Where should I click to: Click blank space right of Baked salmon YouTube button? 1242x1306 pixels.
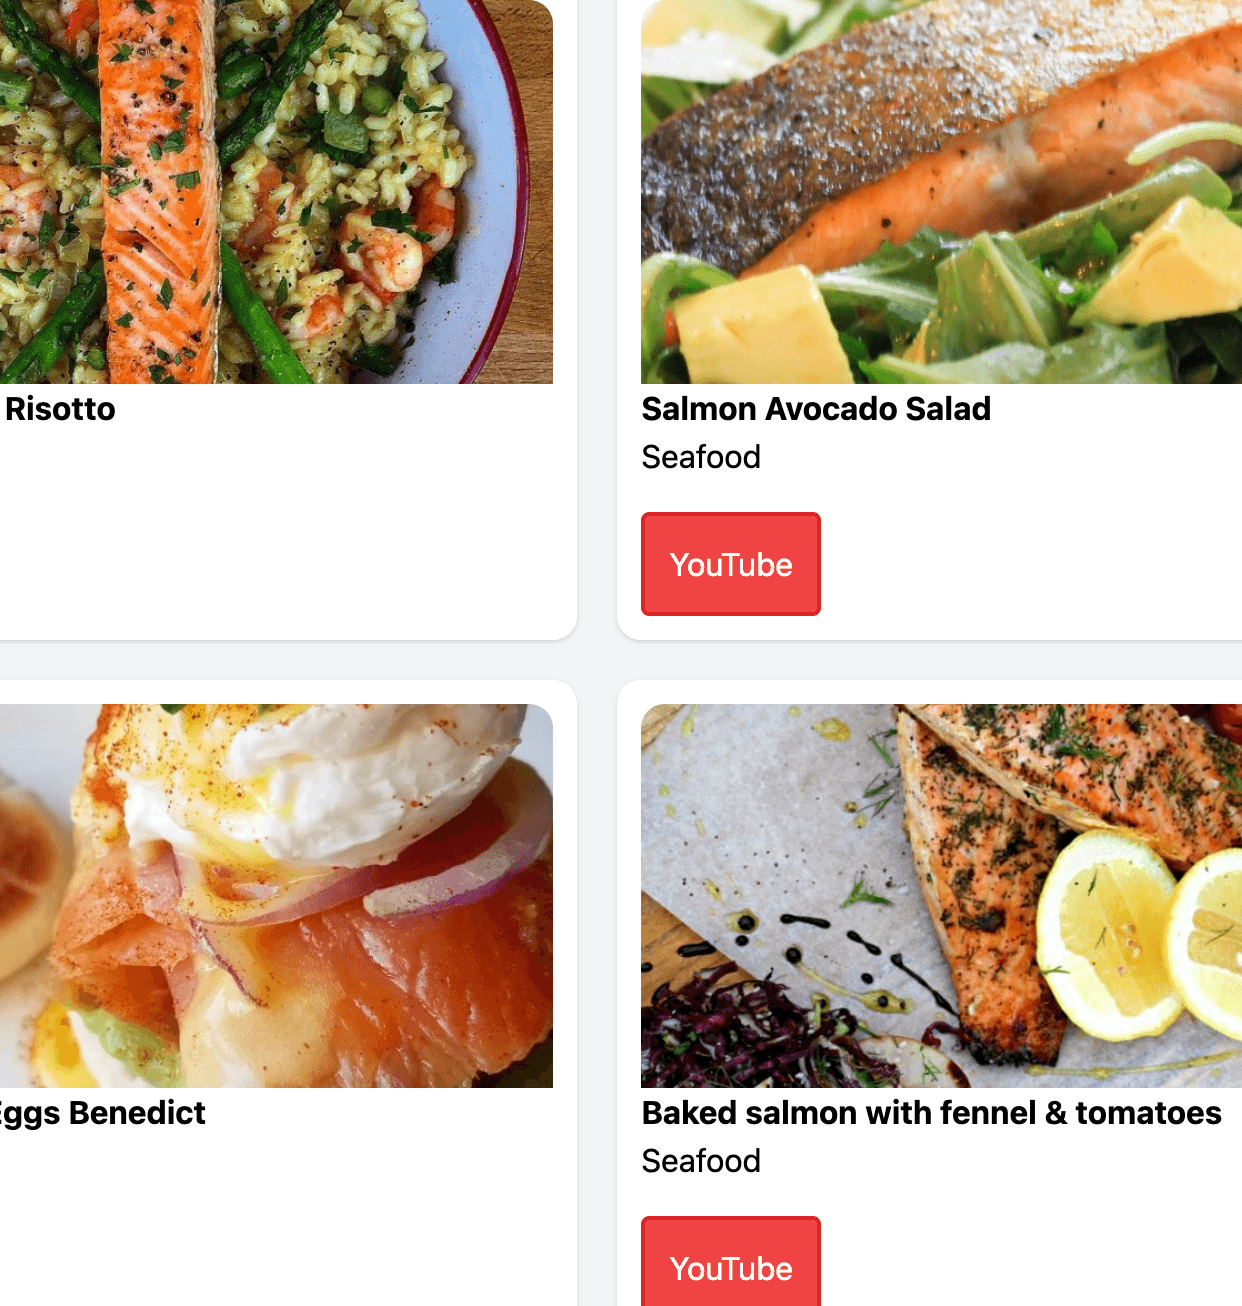click(x=1030, y=1262)
